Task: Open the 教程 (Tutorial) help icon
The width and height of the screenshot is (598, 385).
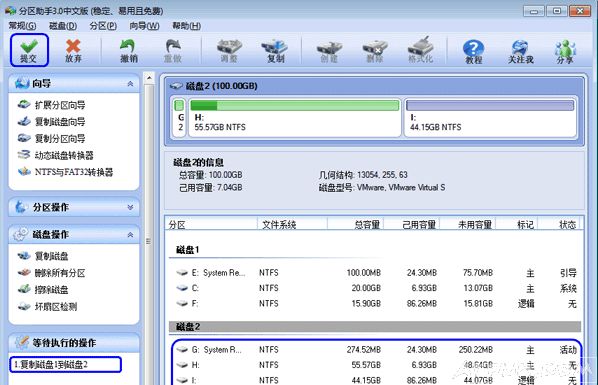Action: (x=473, y=52)
